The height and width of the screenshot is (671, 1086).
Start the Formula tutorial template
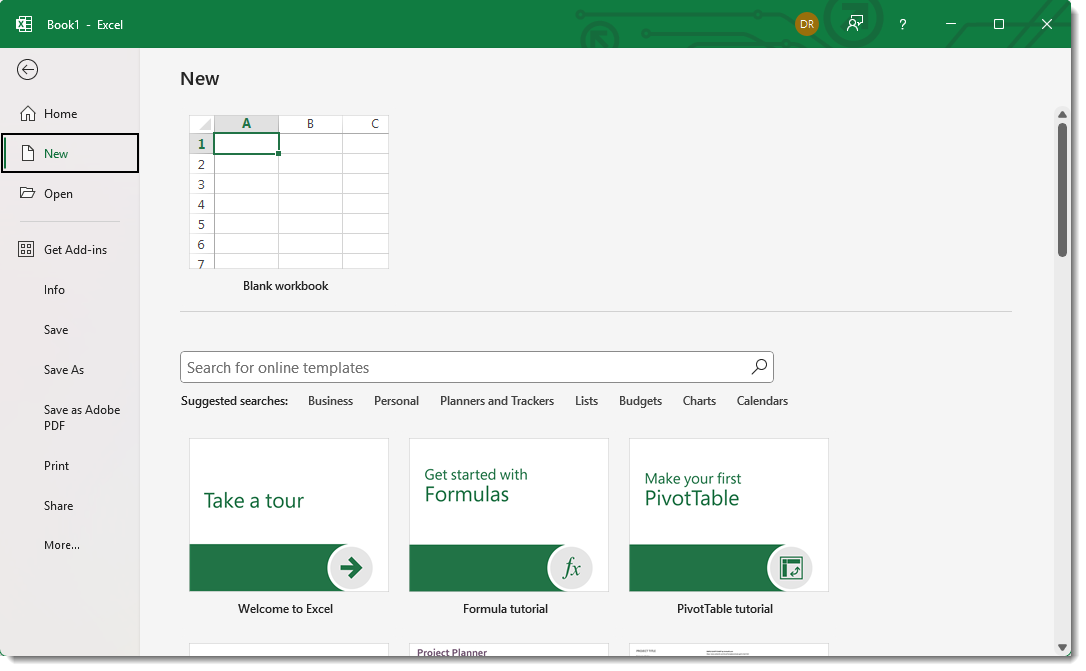(508, 515)
